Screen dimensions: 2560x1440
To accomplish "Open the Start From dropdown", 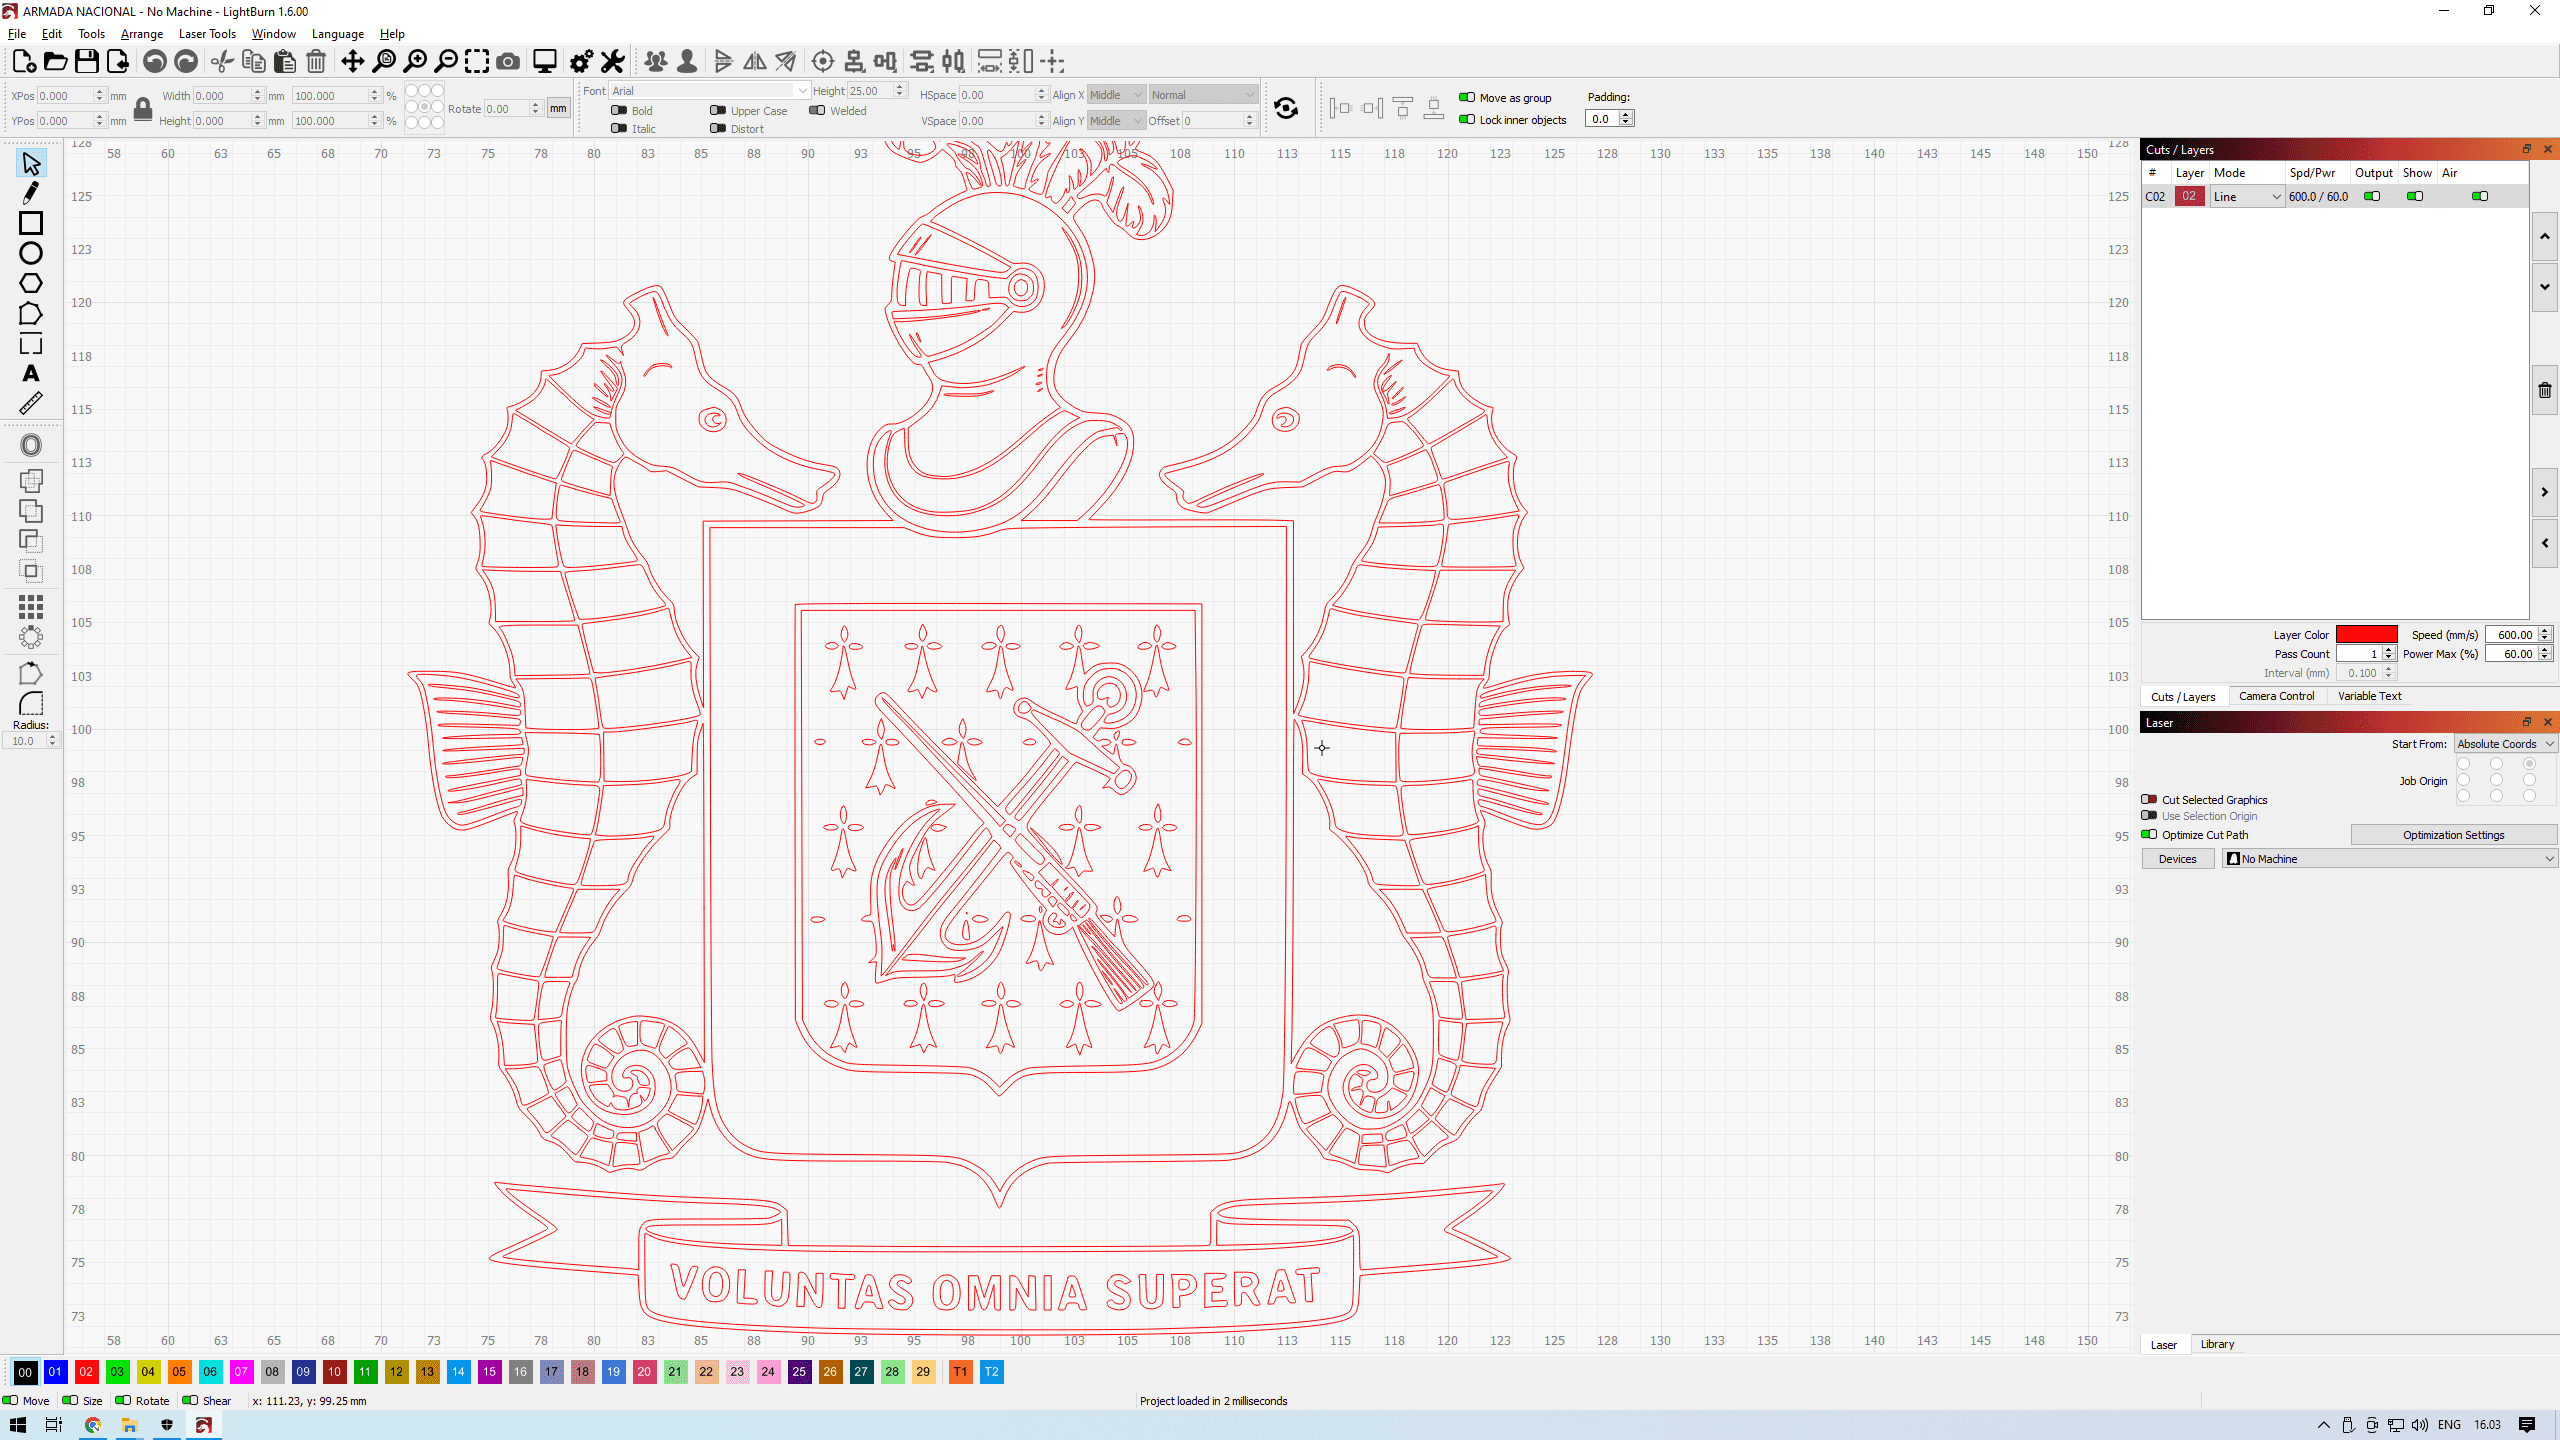I will tap(2505, 744).
